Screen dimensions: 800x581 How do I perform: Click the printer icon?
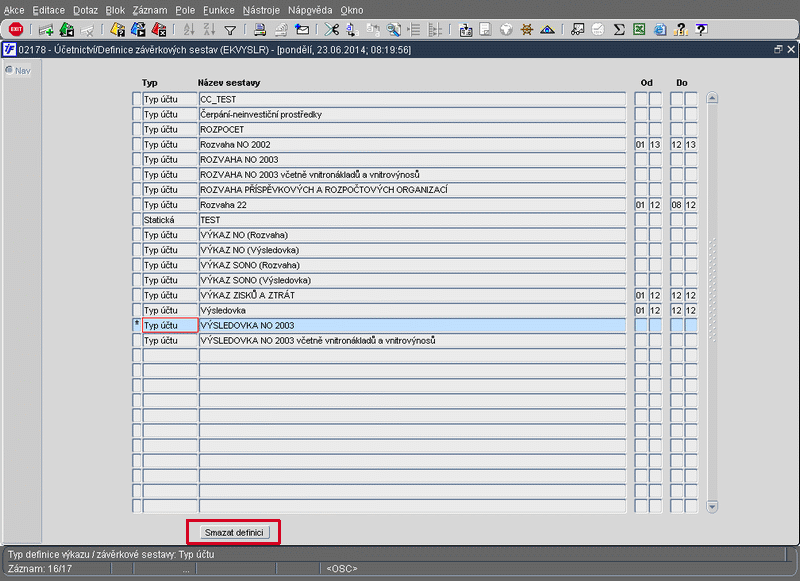click(x=260, y=30)
